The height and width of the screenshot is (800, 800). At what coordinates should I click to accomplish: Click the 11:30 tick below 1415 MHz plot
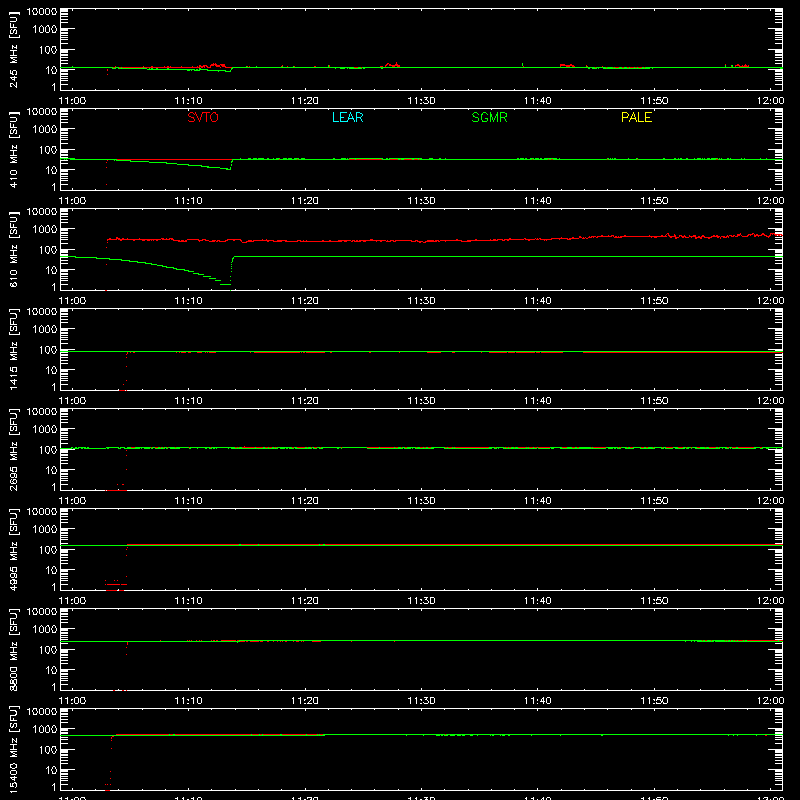click(x=421, y=401)
